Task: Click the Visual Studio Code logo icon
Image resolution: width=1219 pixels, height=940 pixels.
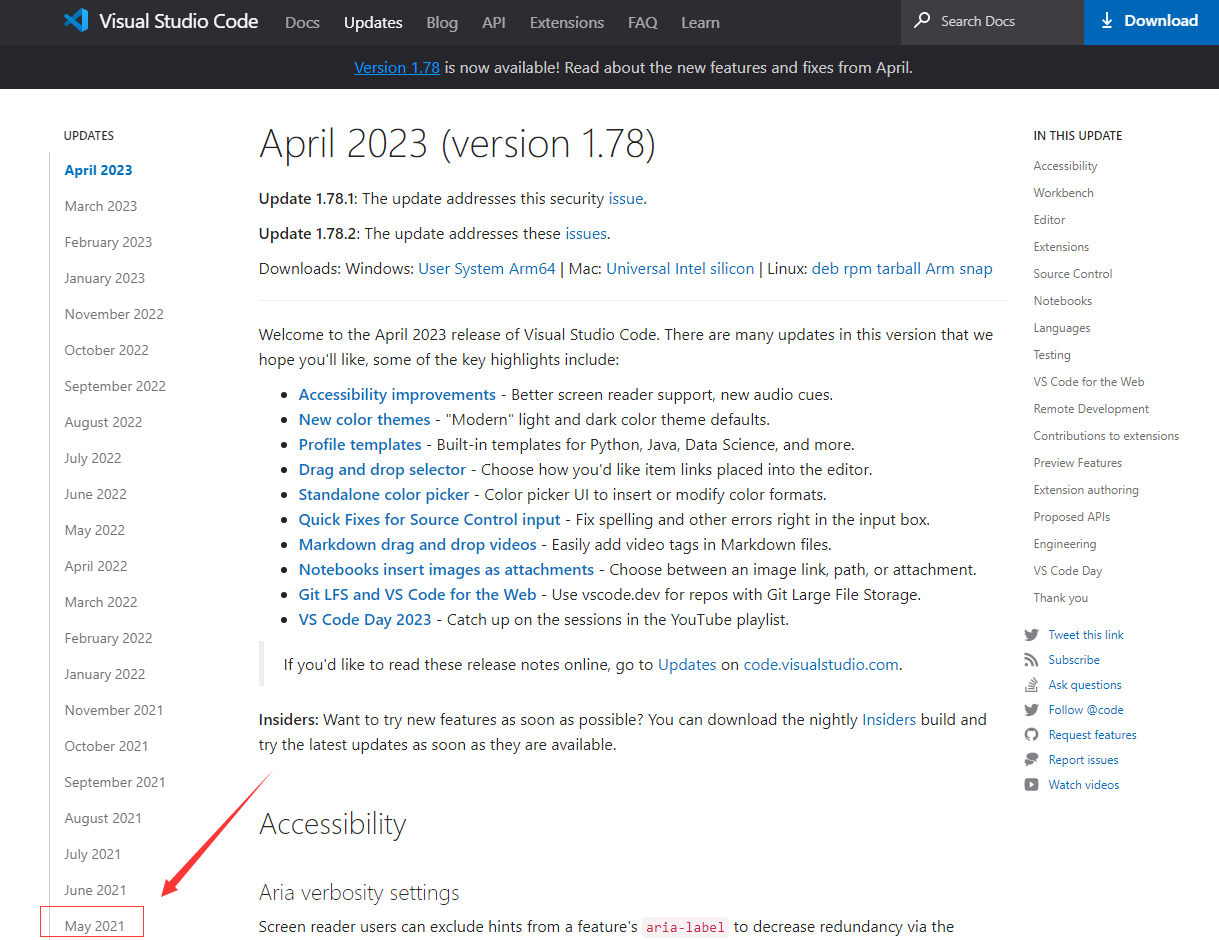Action: pyautogui.click(x=76, y=21)
